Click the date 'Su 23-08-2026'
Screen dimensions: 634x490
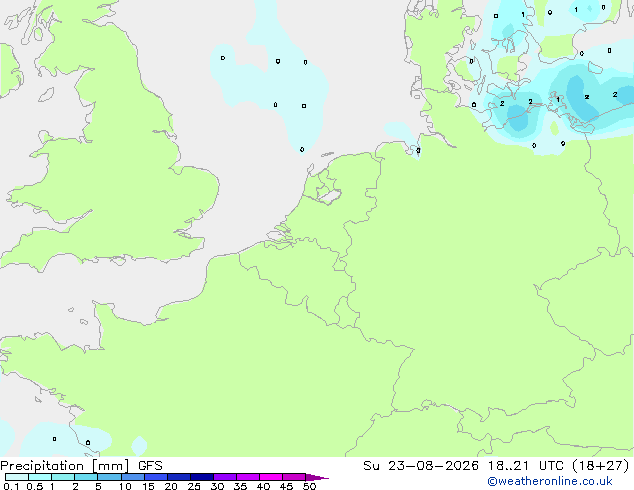coord(421,466)
